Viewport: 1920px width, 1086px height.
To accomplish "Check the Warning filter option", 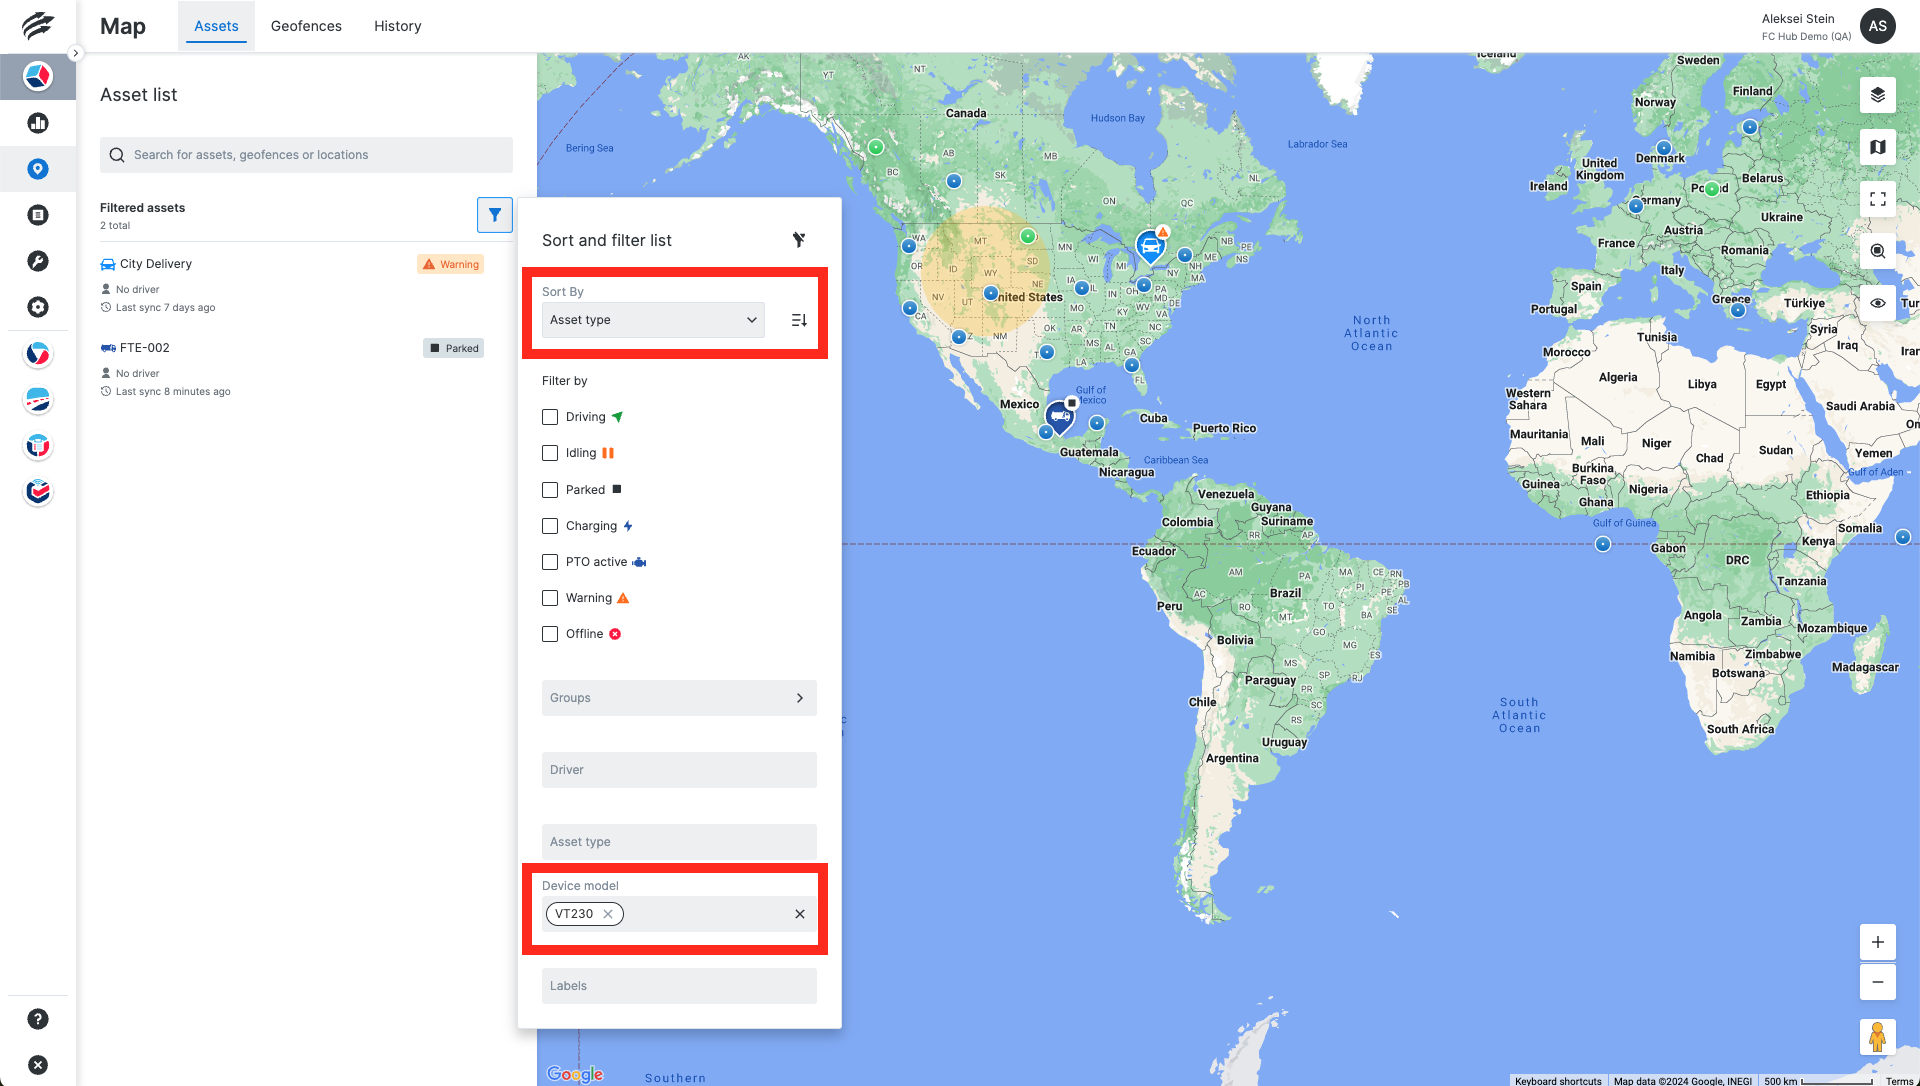I will [x=549, y=597].
